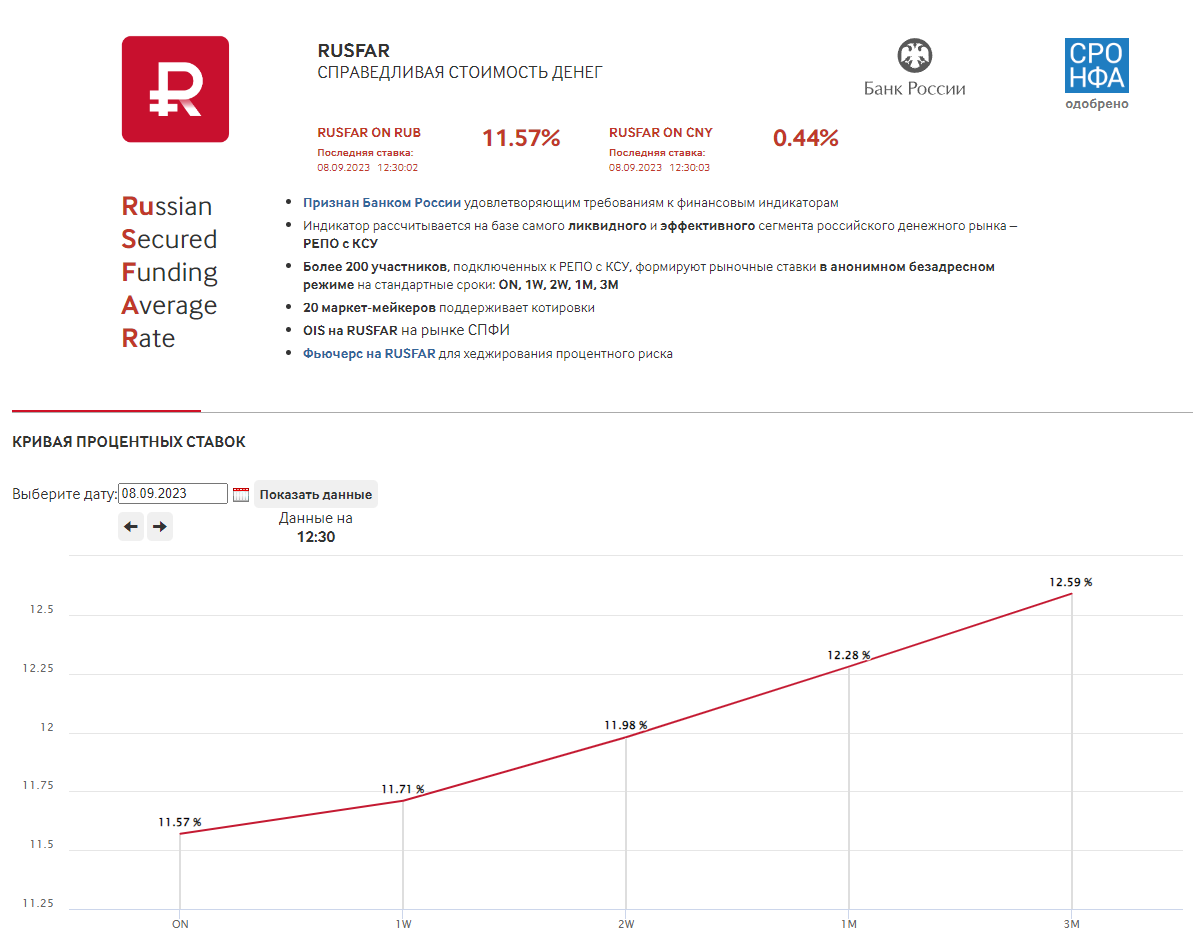
Task: Click the ON x-axis label
Action: coord(180,924)
